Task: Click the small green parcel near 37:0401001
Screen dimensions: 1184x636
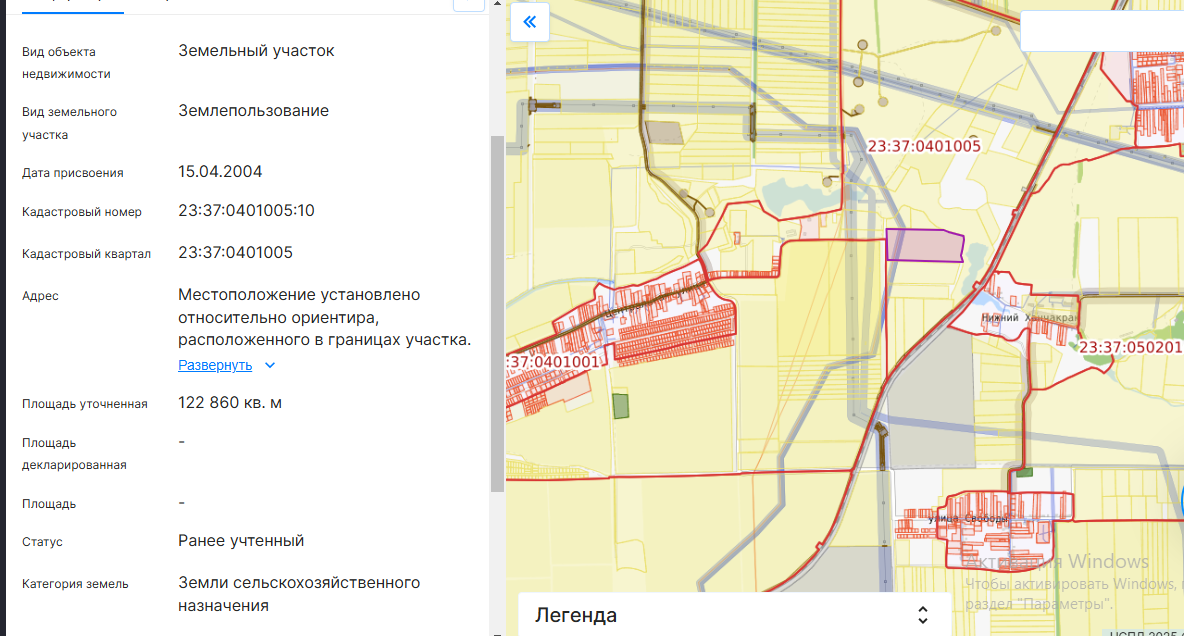Action: pyautogui.click(x=621, y=406)
